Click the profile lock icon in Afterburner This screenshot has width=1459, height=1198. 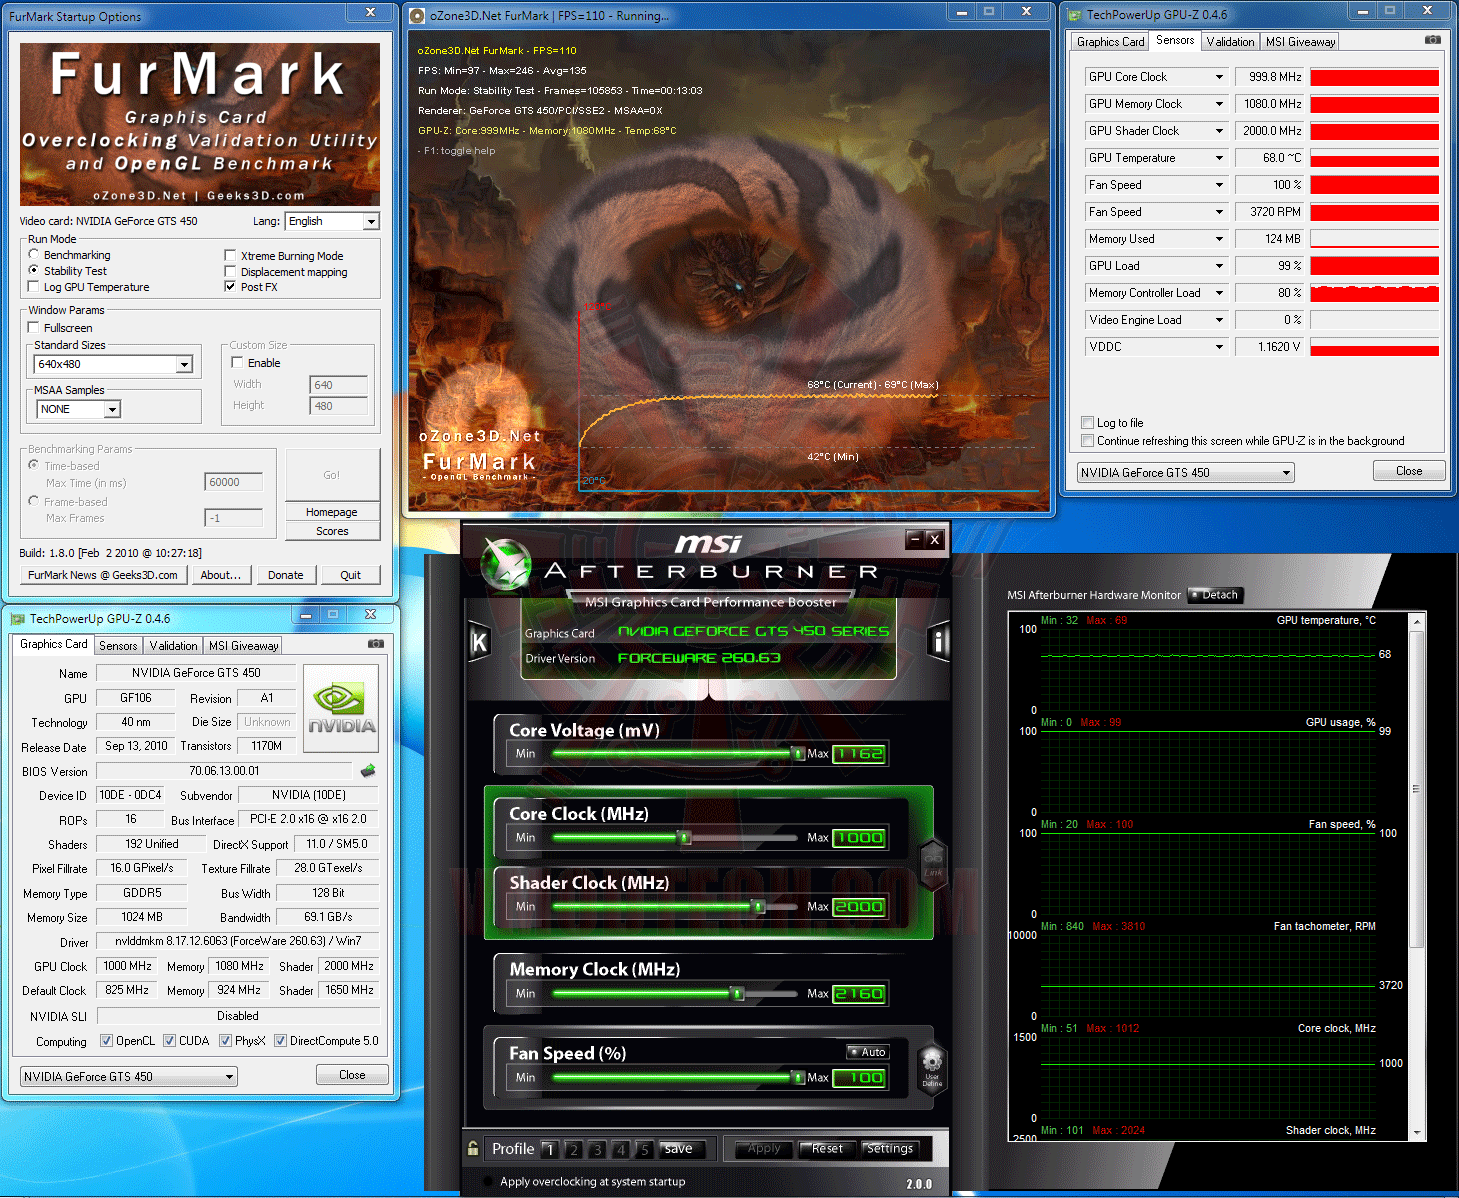point(473,1148)
